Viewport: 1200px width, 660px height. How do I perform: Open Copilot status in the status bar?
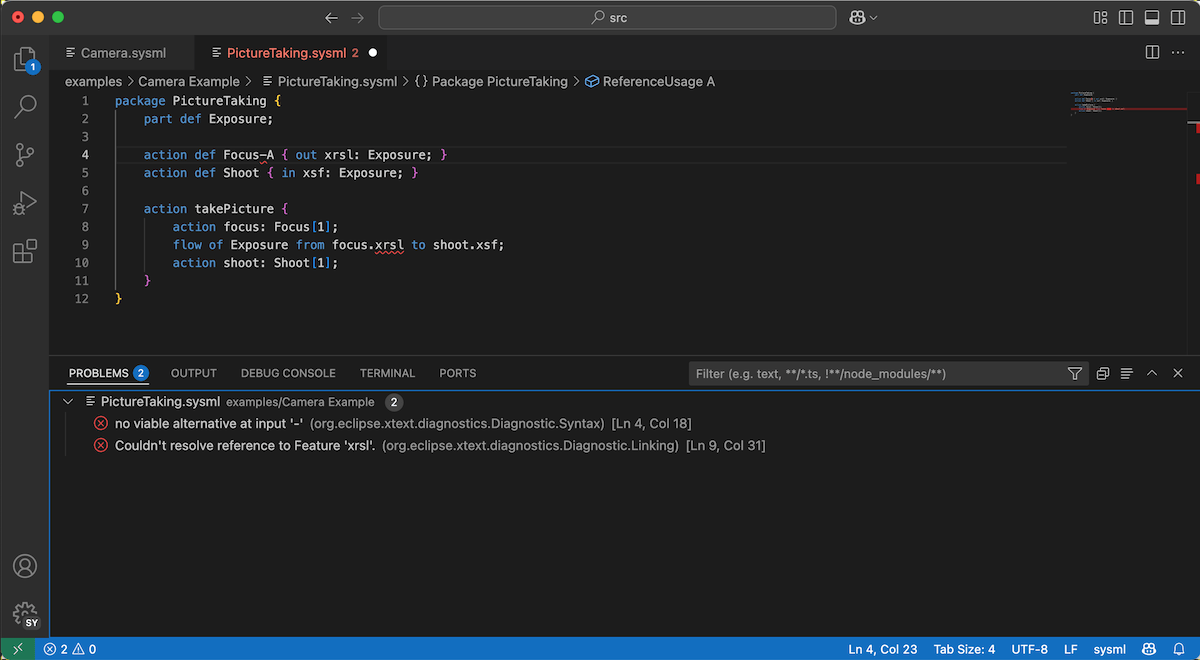tap(1151, 649)
